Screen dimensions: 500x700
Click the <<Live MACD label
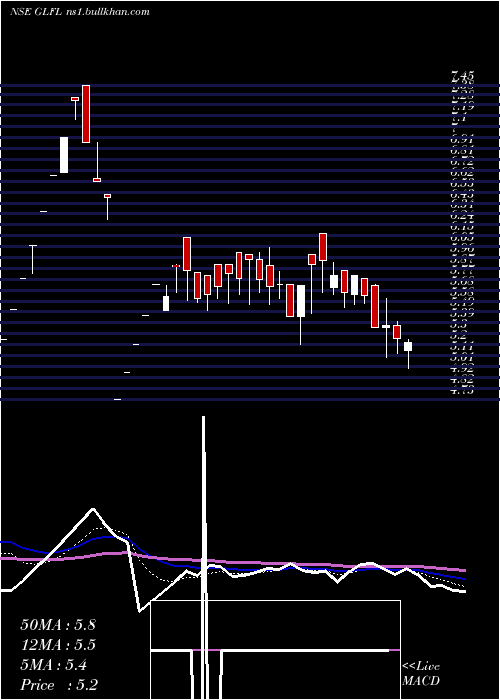coord(421,674)
